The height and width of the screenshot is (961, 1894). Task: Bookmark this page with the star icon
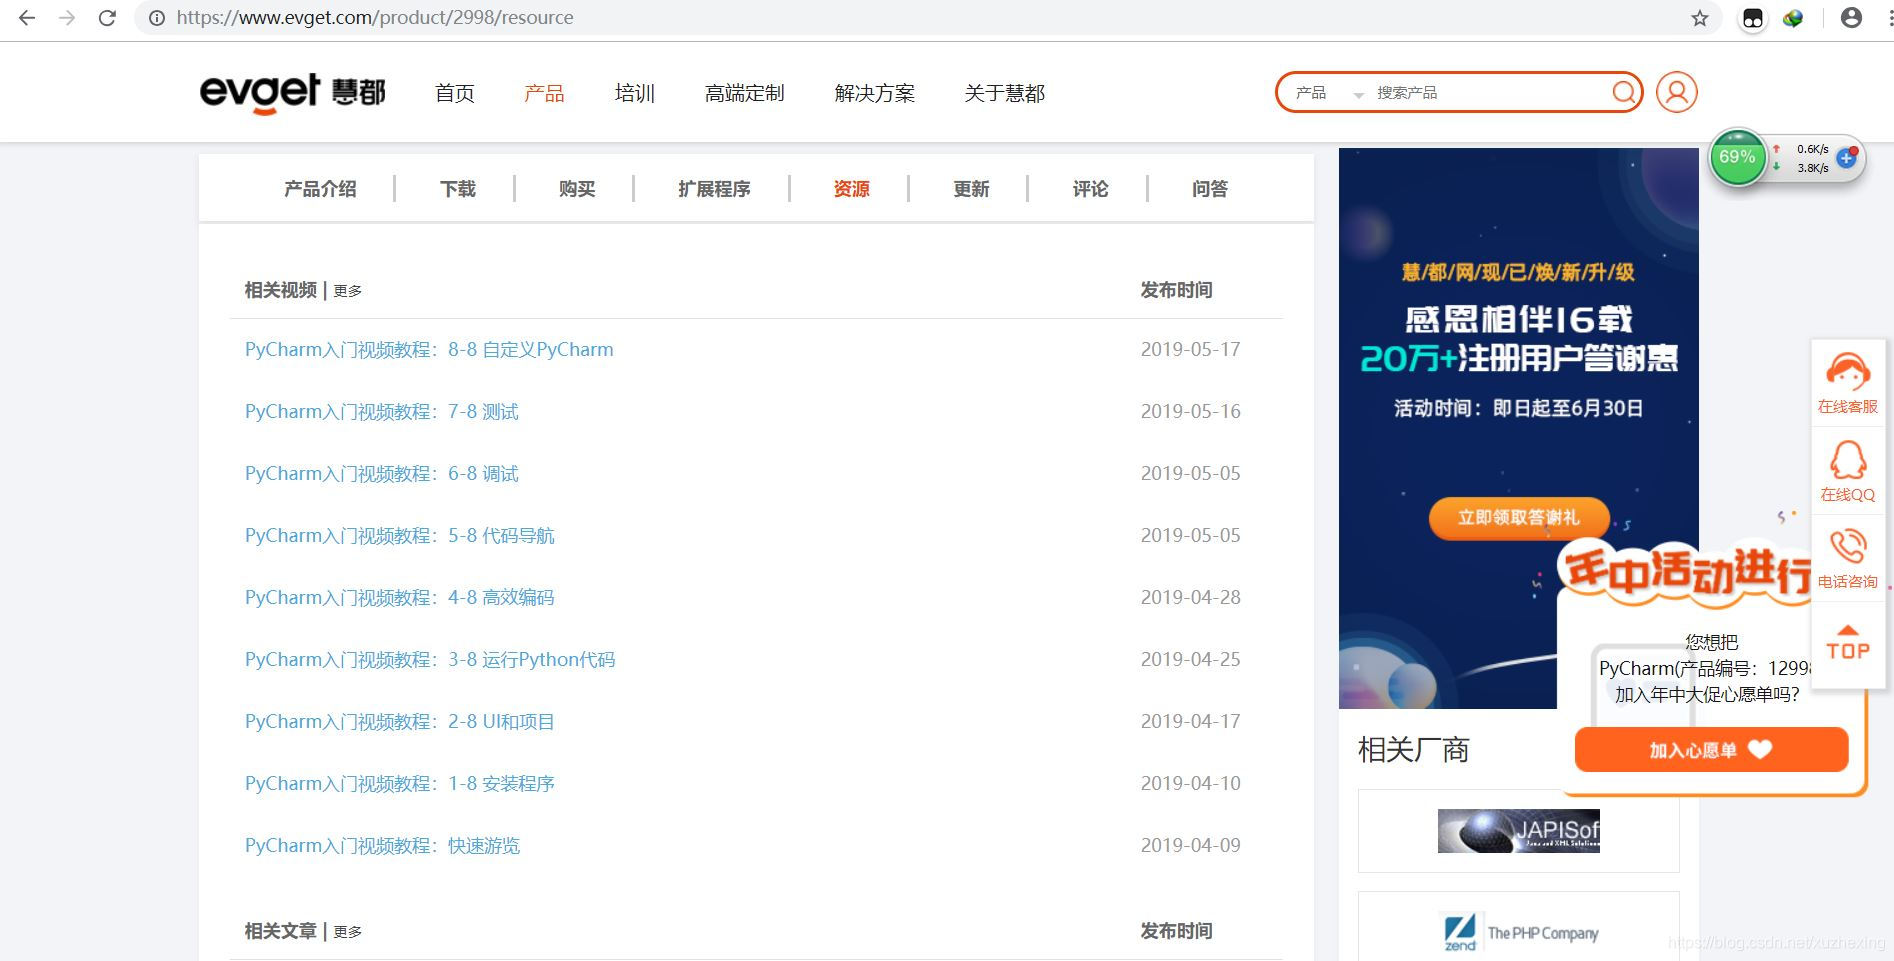click(x=1700, y=18)
